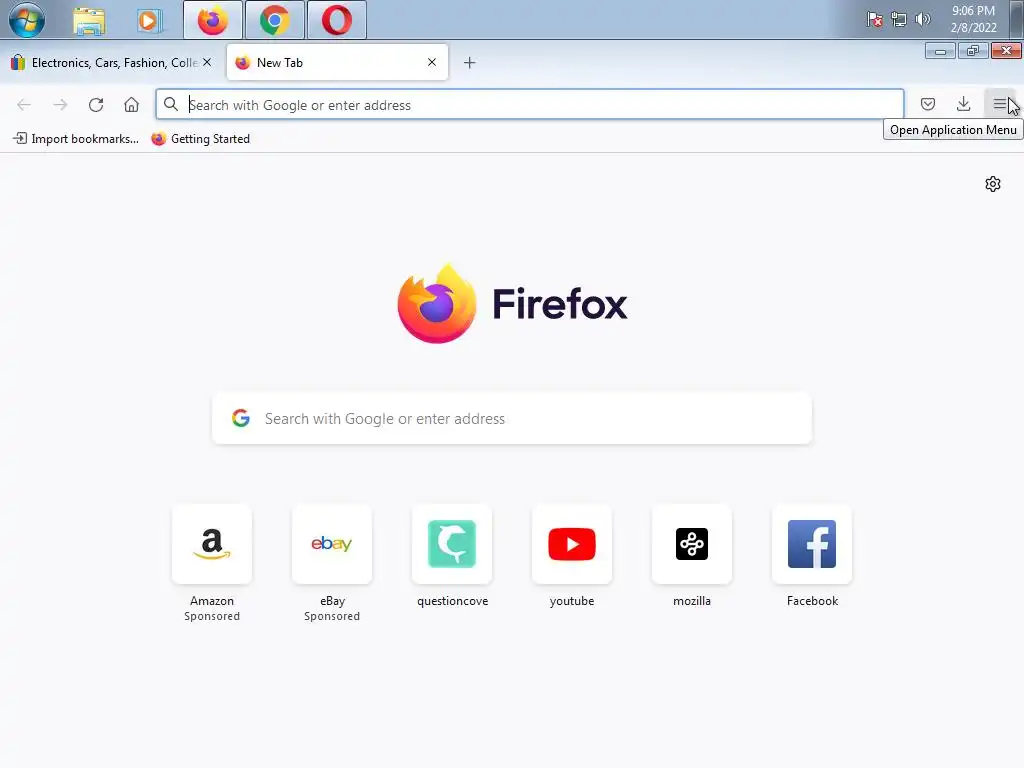Switch to Firefox in the taskbar

[213, 20]
